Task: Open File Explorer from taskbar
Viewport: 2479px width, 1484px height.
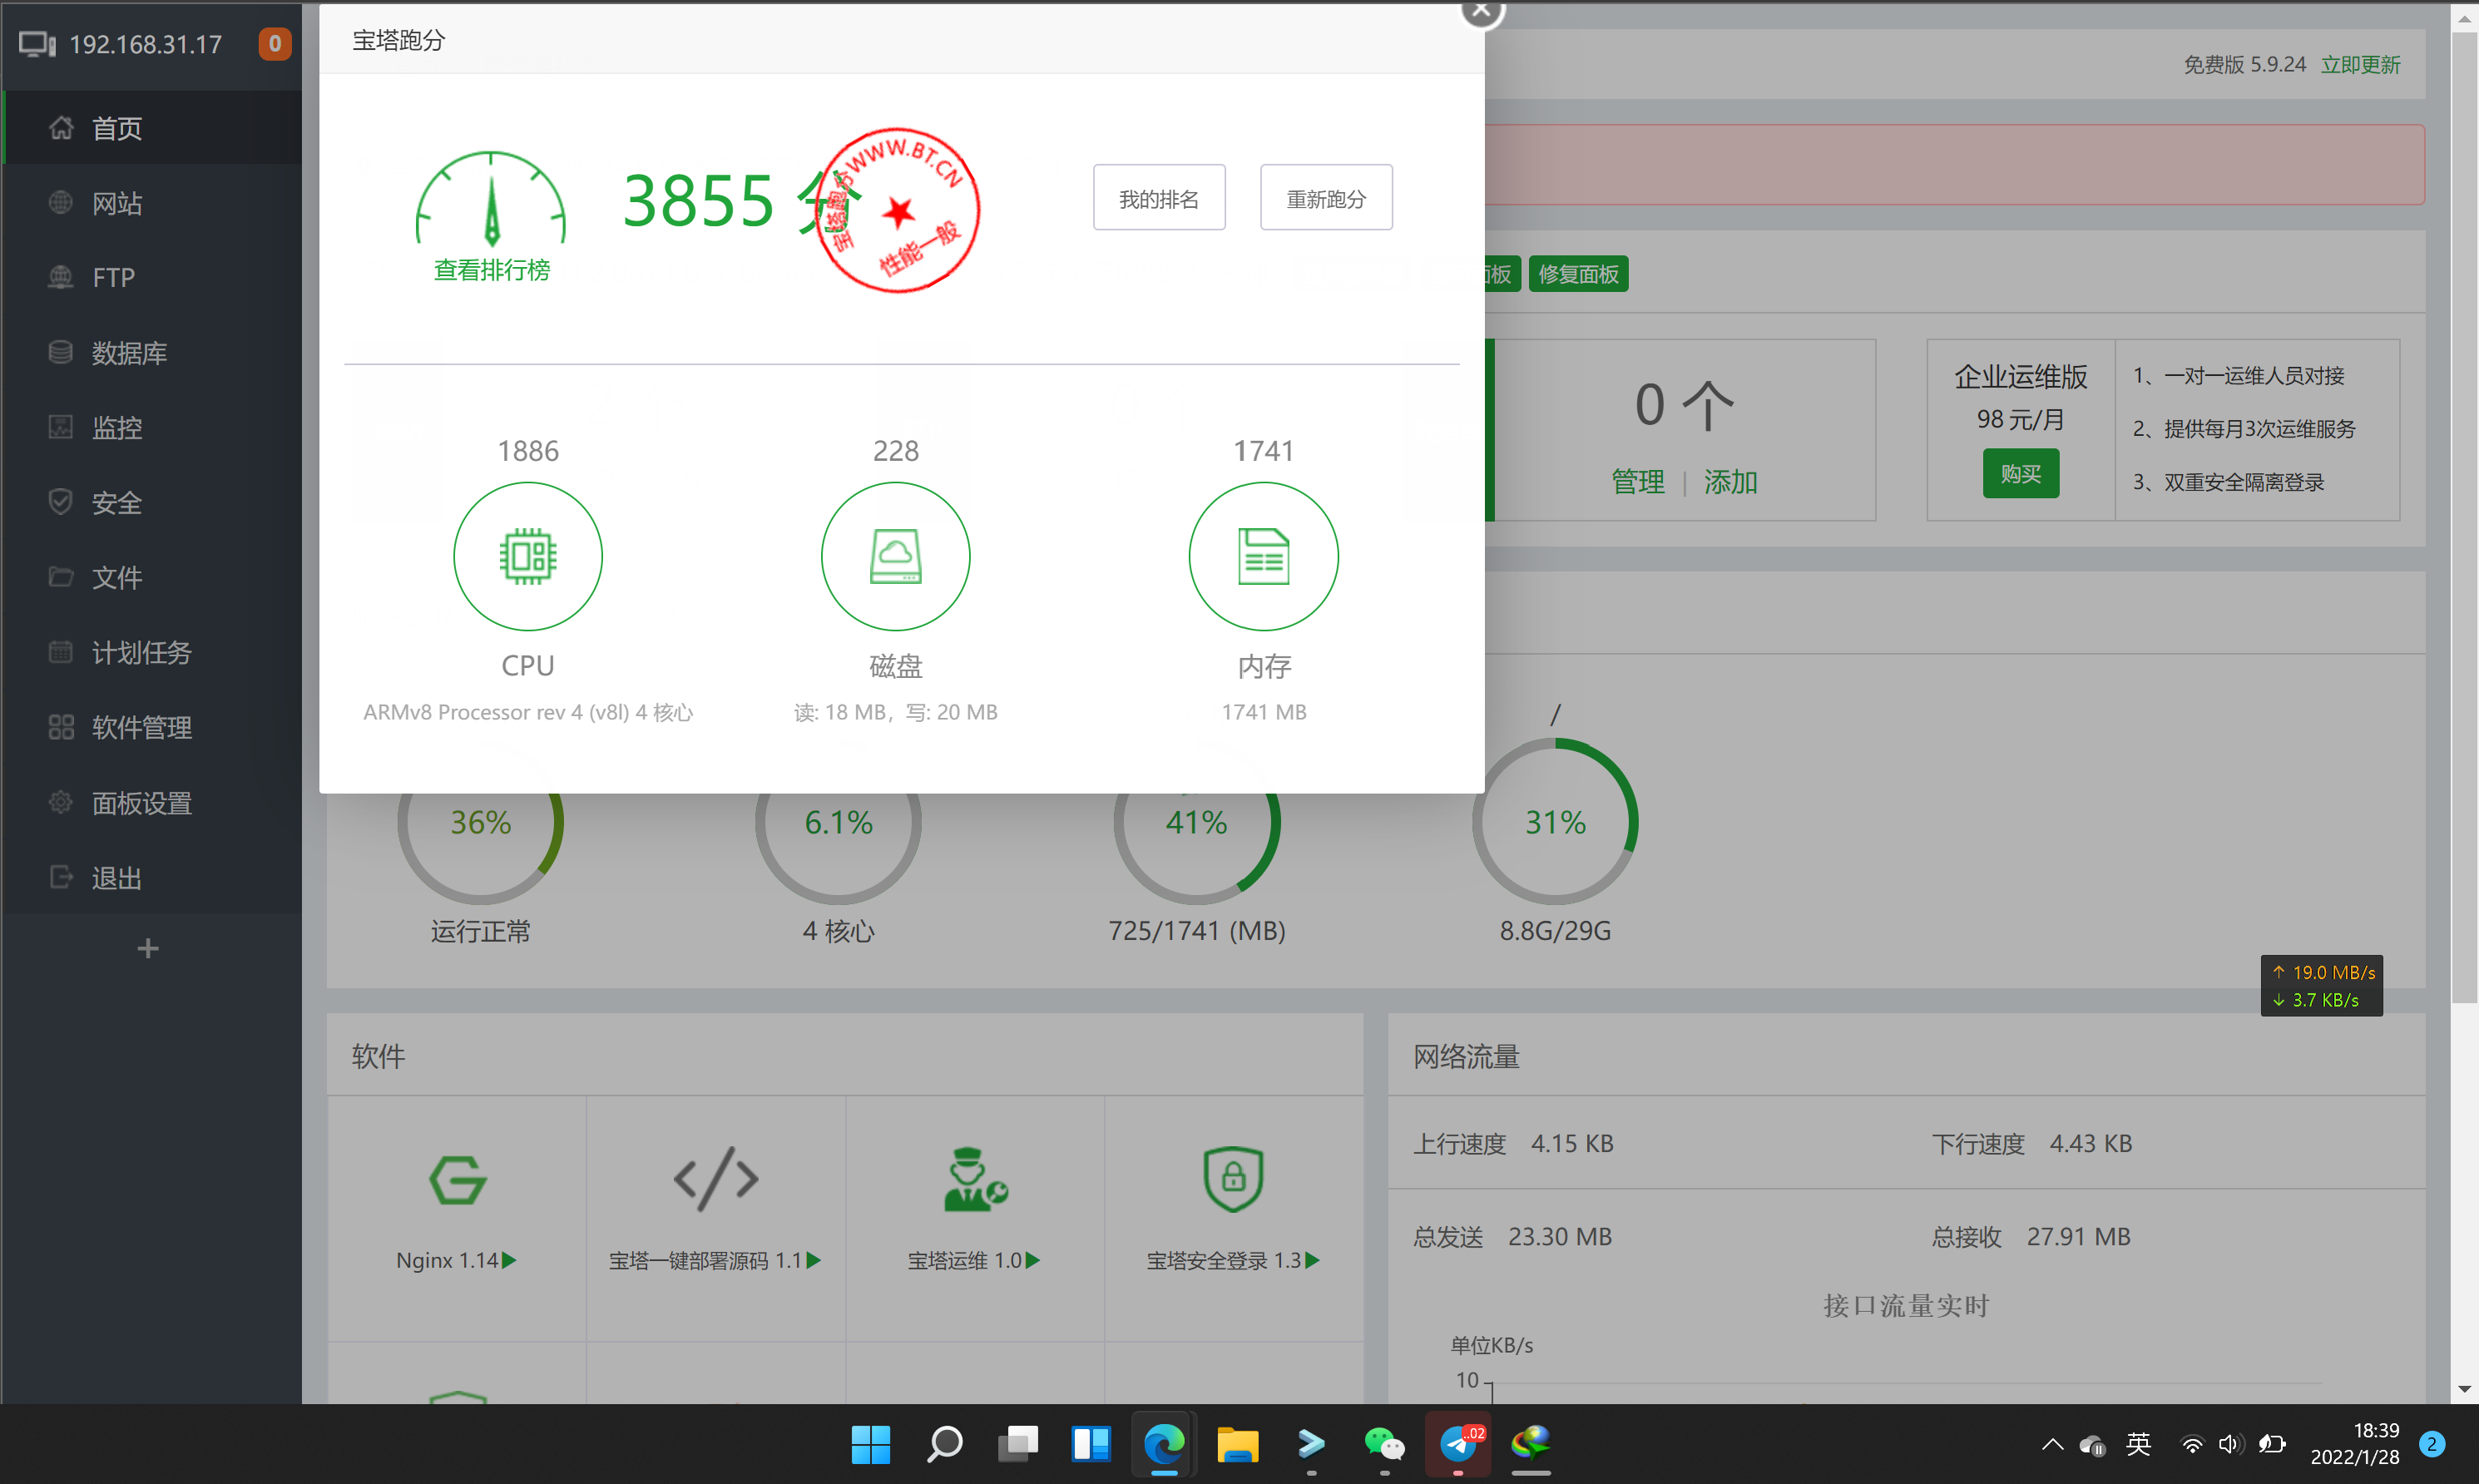Action: click(x=1238, y=1445)
